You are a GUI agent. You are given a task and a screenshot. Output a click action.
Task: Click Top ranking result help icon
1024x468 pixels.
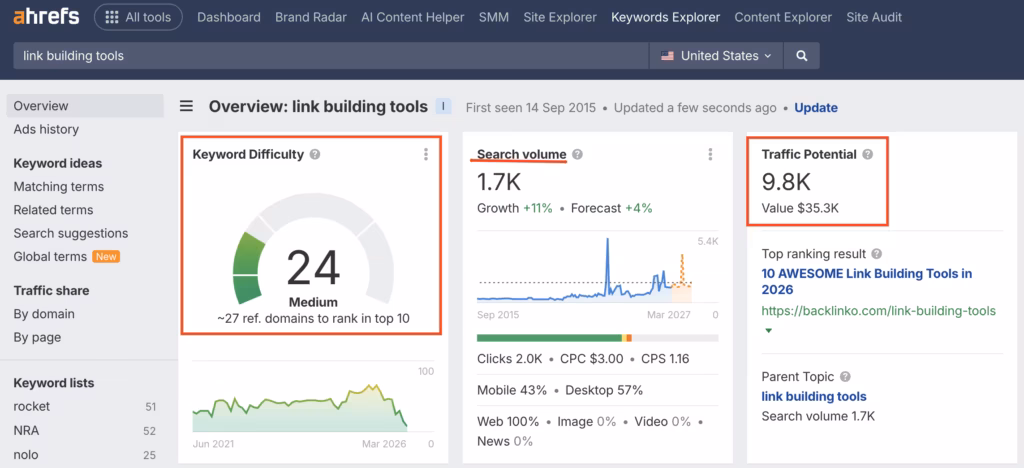(x=876, y=254)
